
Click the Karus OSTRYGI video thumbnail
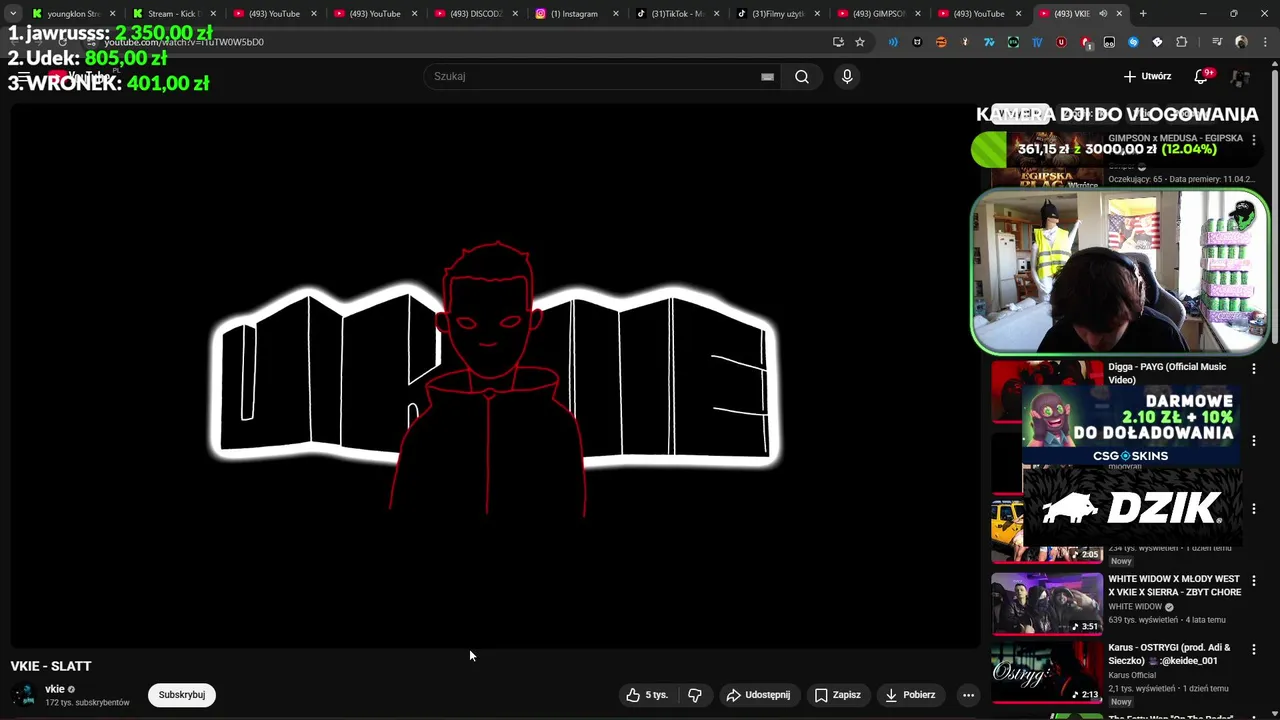(x=1047, y=672)
